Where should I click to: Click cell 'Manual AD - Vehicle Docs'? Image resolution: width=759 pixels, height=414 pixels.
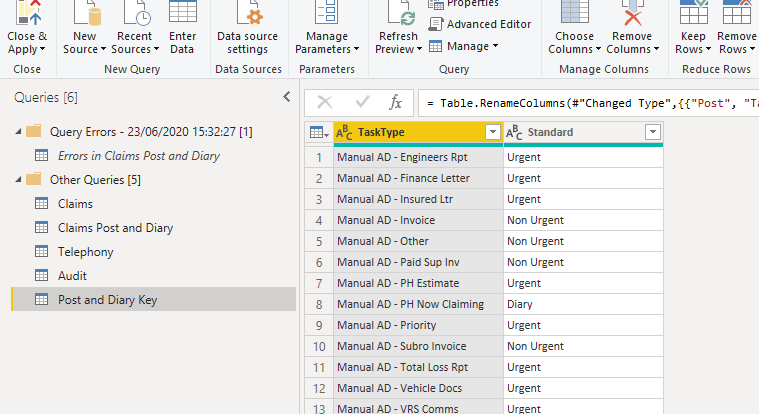point(419,388)
